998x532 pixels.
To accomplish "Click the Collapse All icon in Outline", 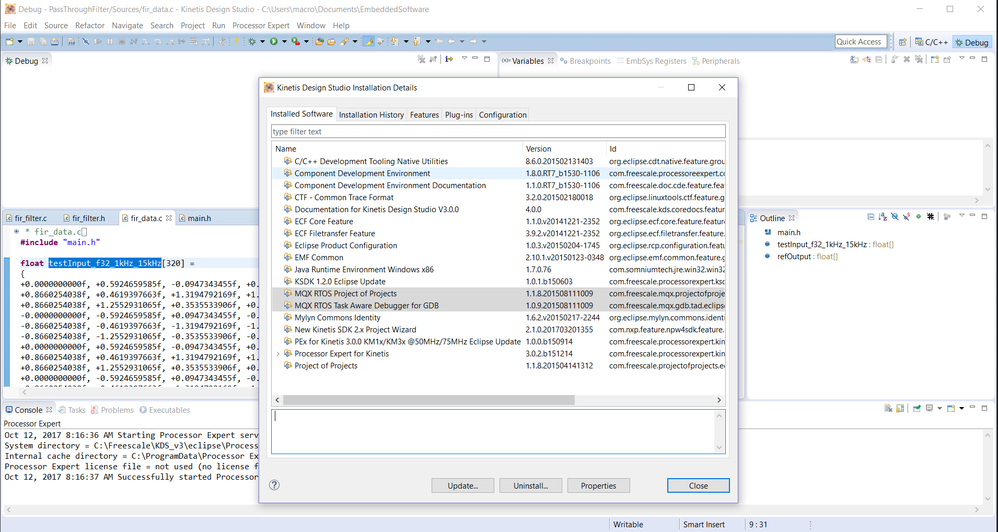I will 871,217.
